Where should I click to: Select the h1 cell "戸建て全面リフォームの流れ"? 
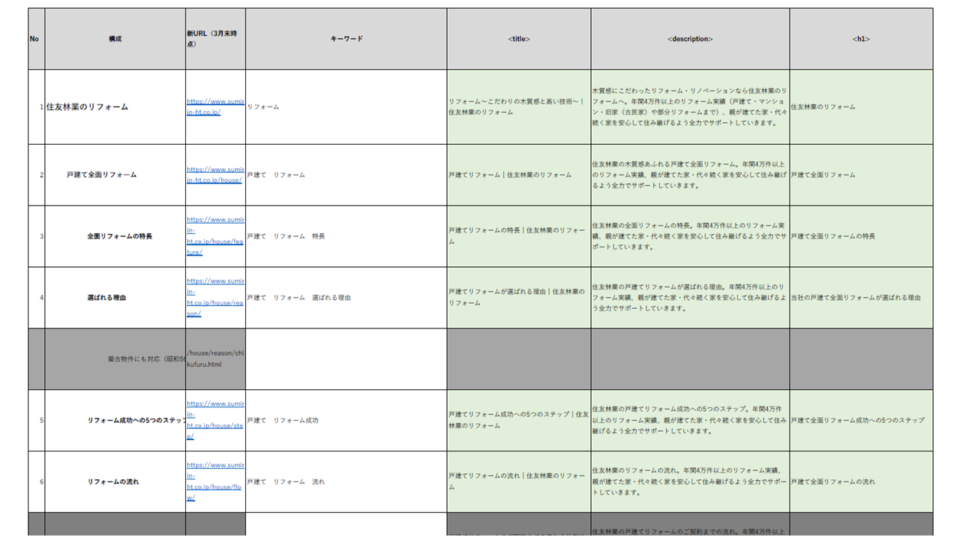[861, 482]
